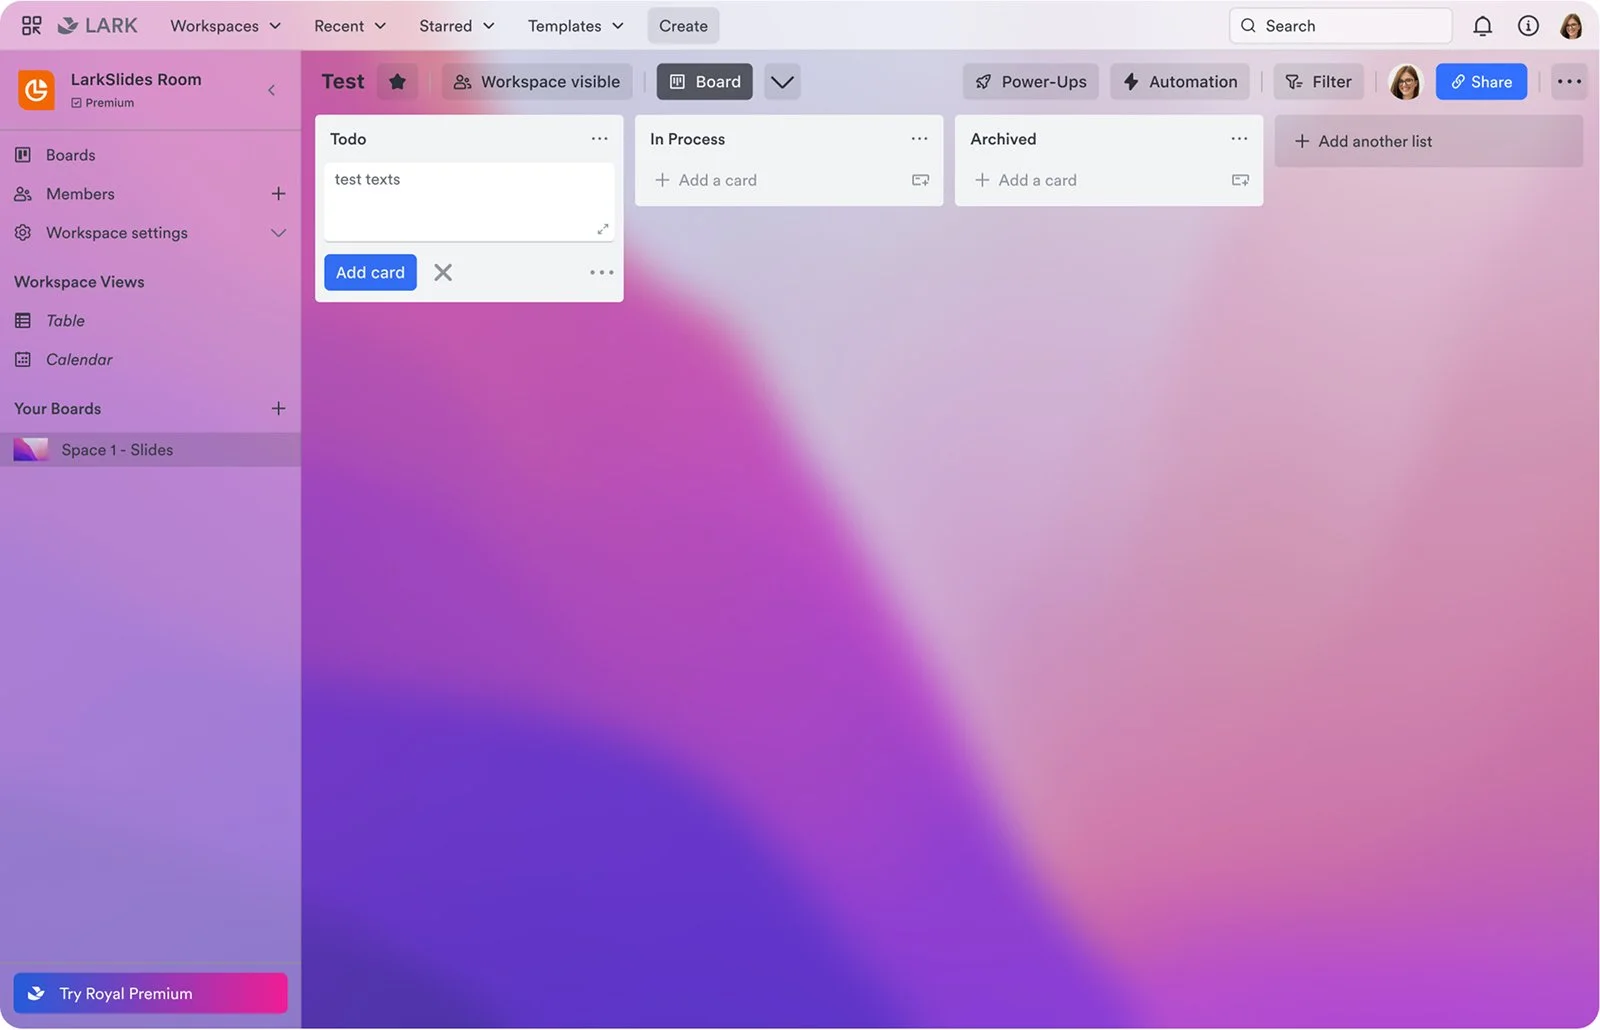Open the Try Royal Premium offer
The width and height of the screenshot is (1600, 1030).
(x=150, y=993)
